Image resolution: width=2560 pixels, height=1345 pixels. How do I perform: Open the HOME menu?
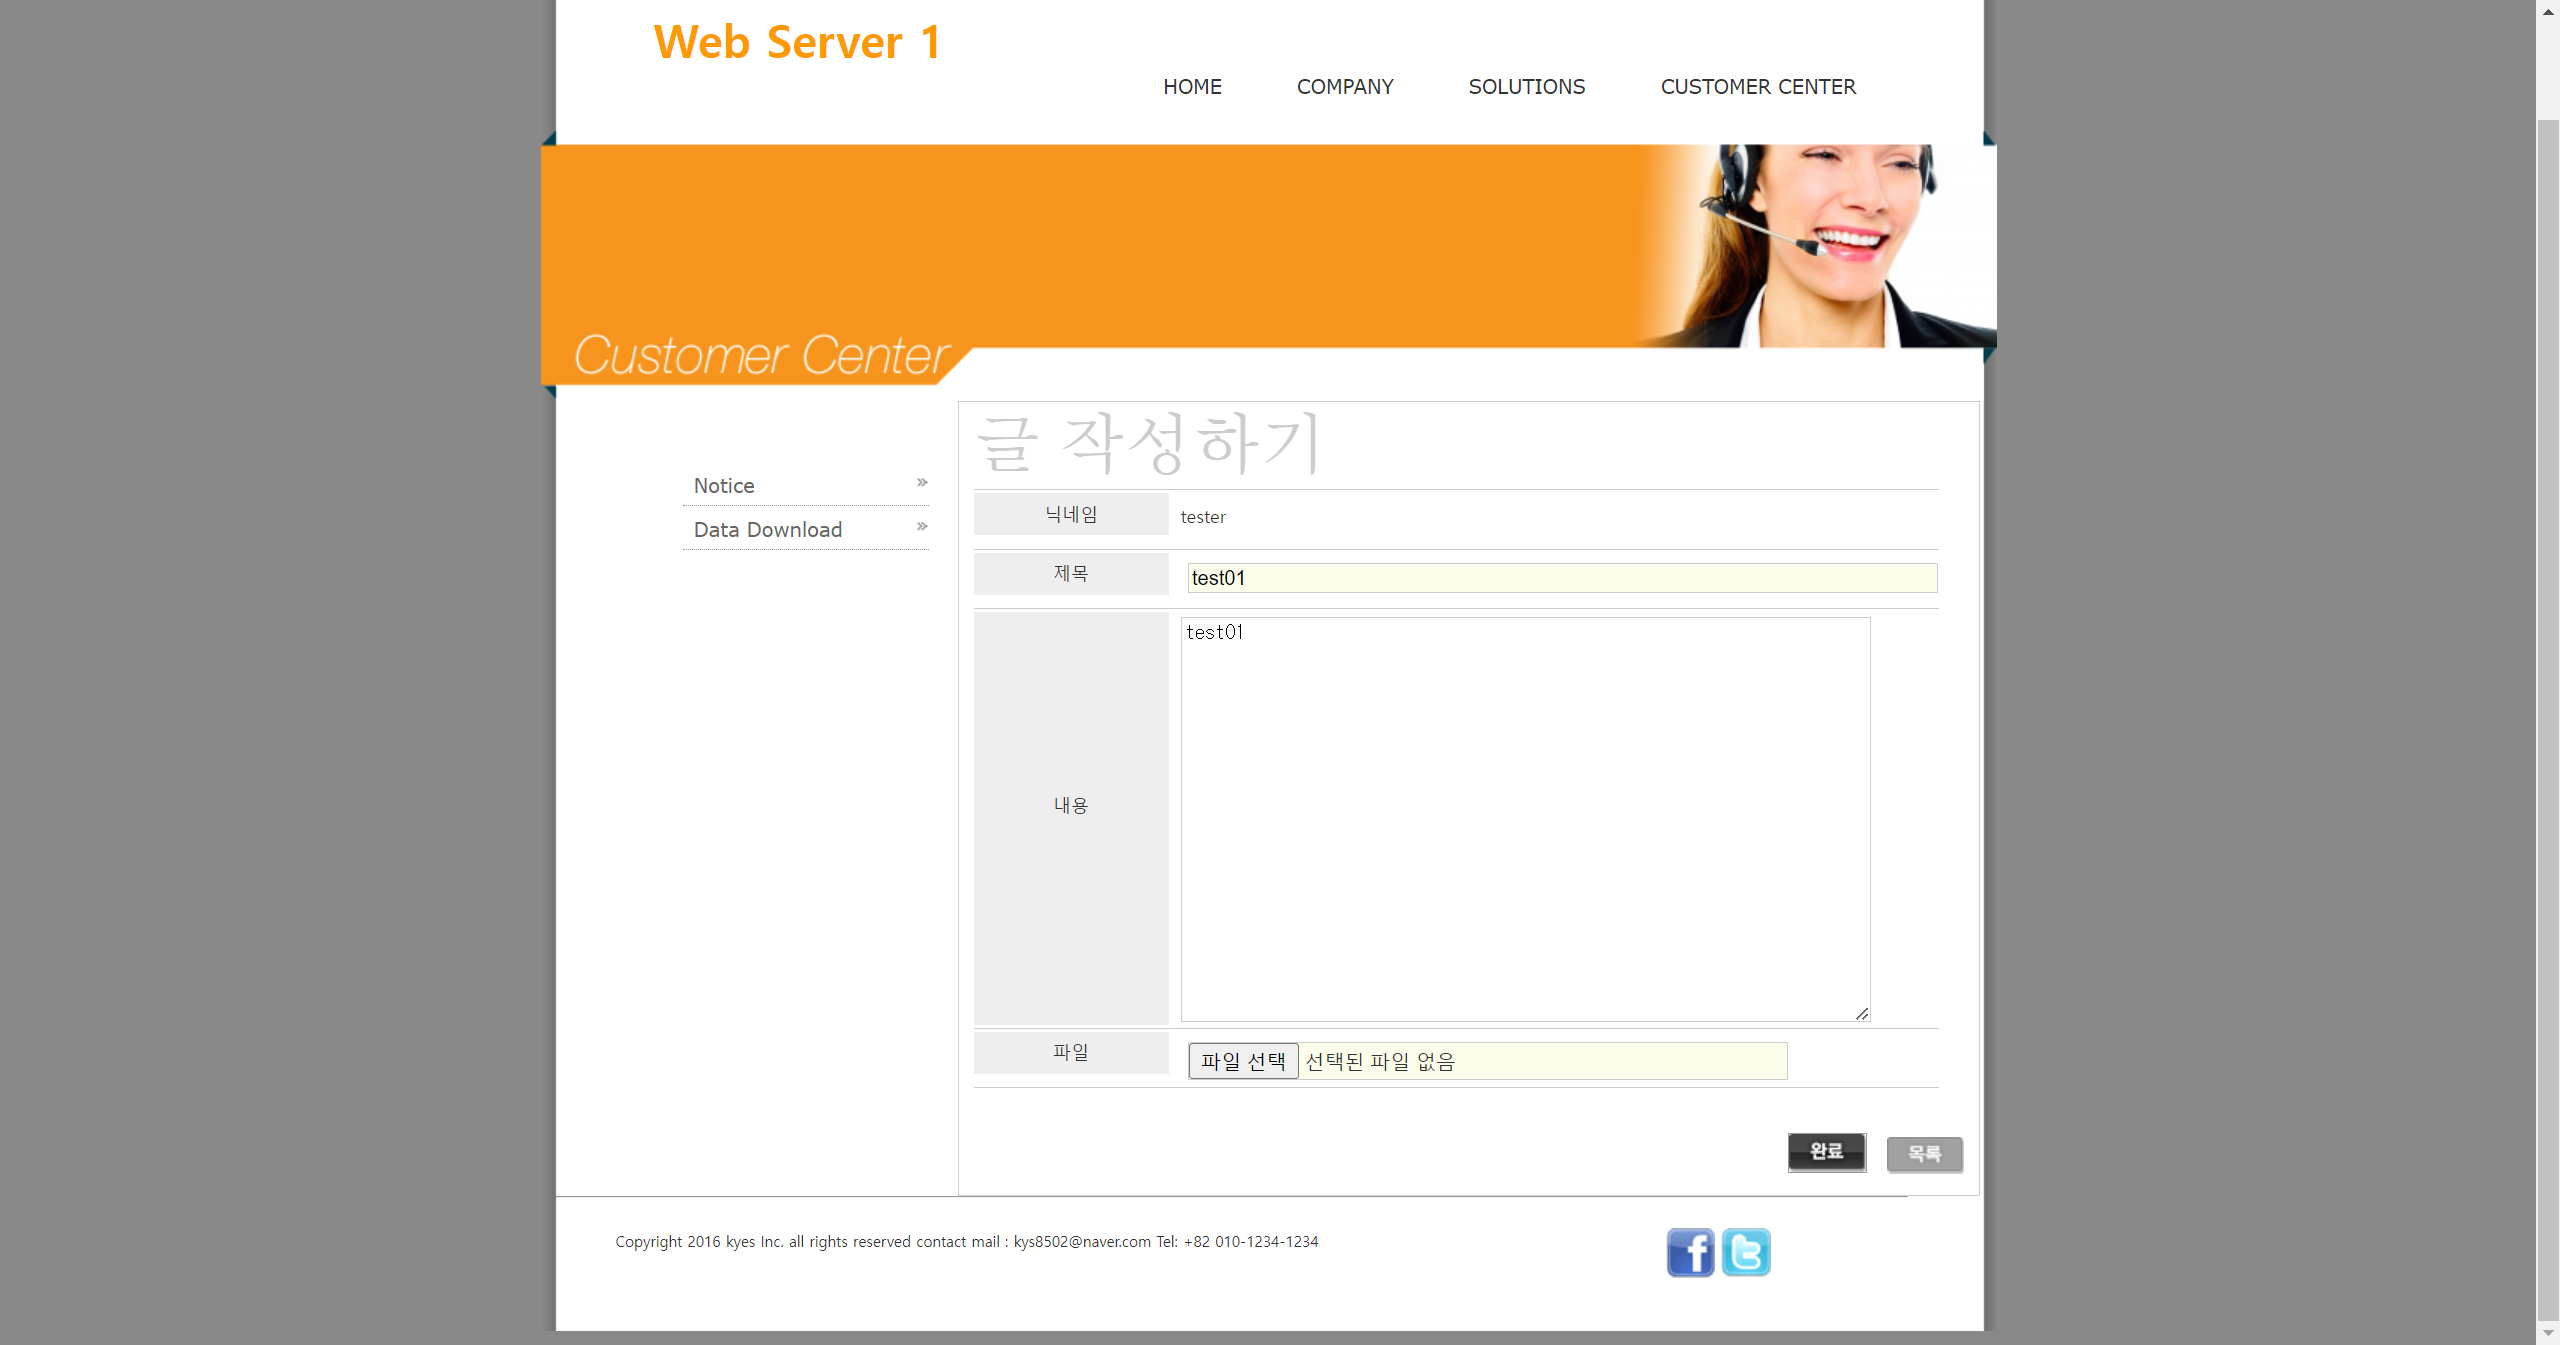[1192, 87]
